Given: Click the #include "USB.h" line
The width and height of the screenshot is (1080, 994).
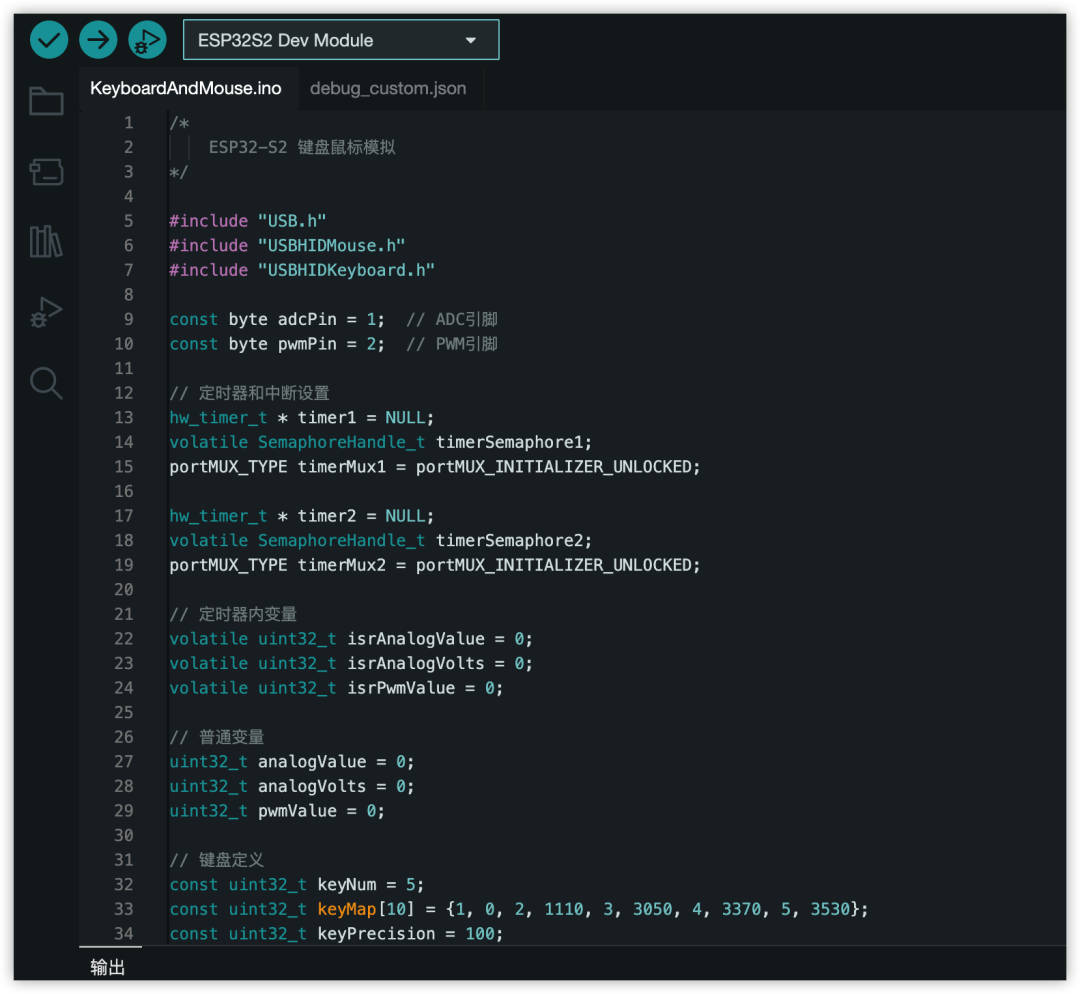Looking at the screenshot, I should click(x=248, y=221).
